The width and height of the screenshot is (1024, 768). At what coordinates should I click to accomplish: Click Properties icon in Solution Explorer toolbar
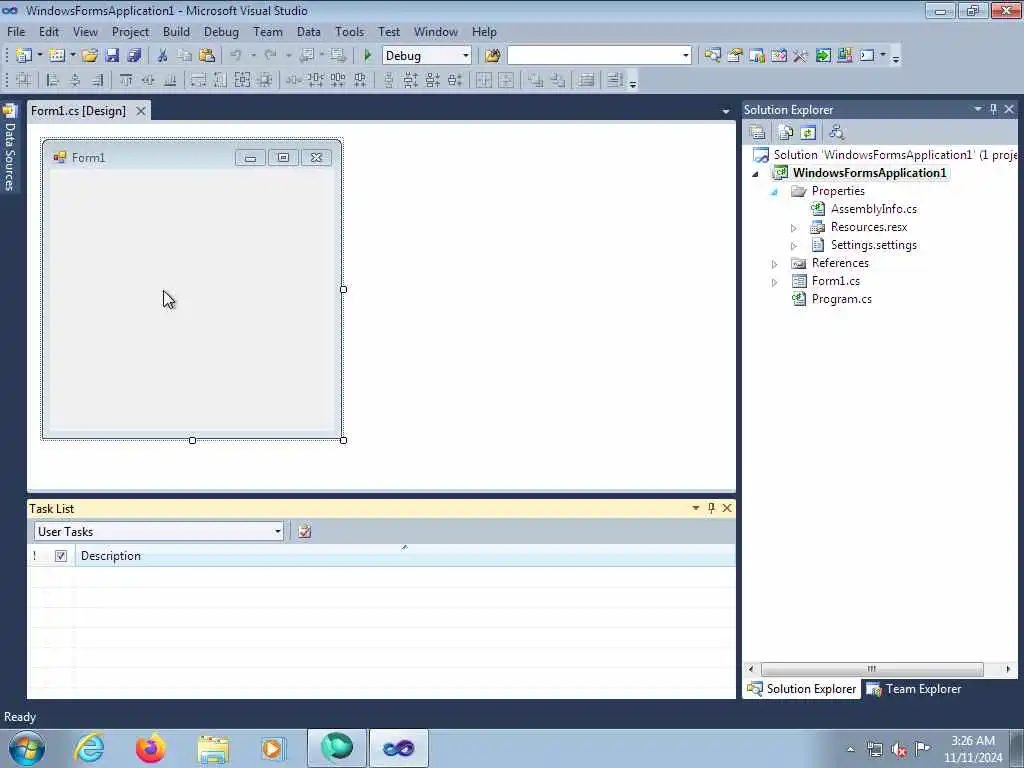point(758,133)
